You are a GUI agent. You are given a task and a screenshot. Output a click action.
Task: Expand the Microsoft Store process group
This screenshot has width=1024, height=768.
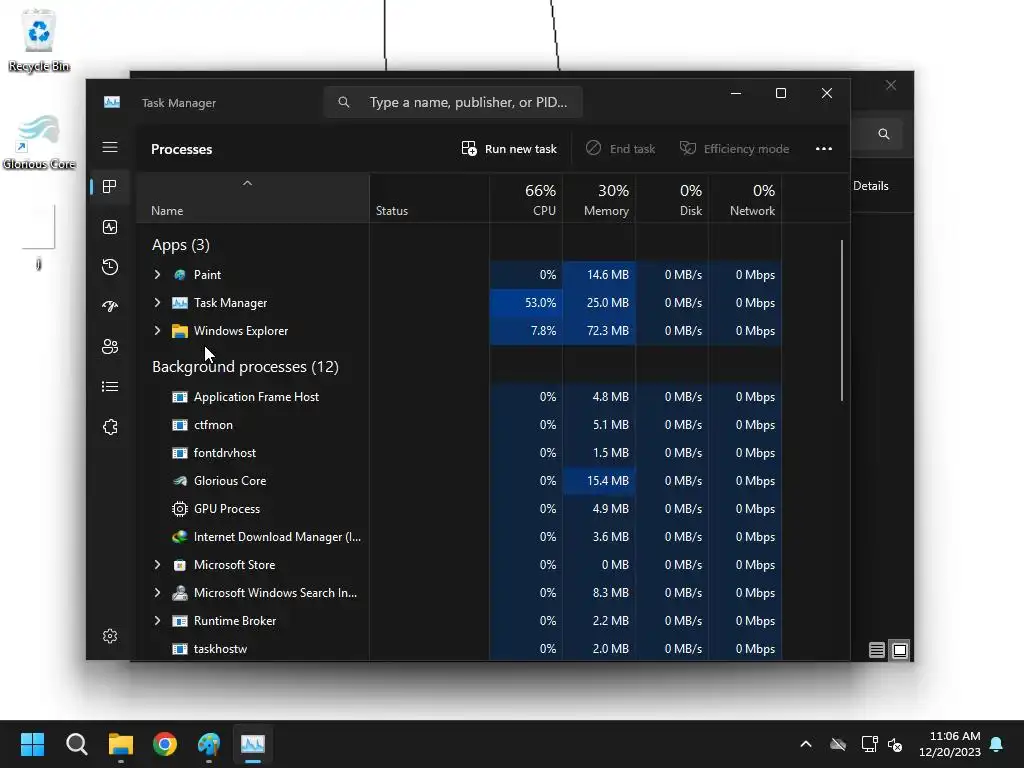[157, 565]
